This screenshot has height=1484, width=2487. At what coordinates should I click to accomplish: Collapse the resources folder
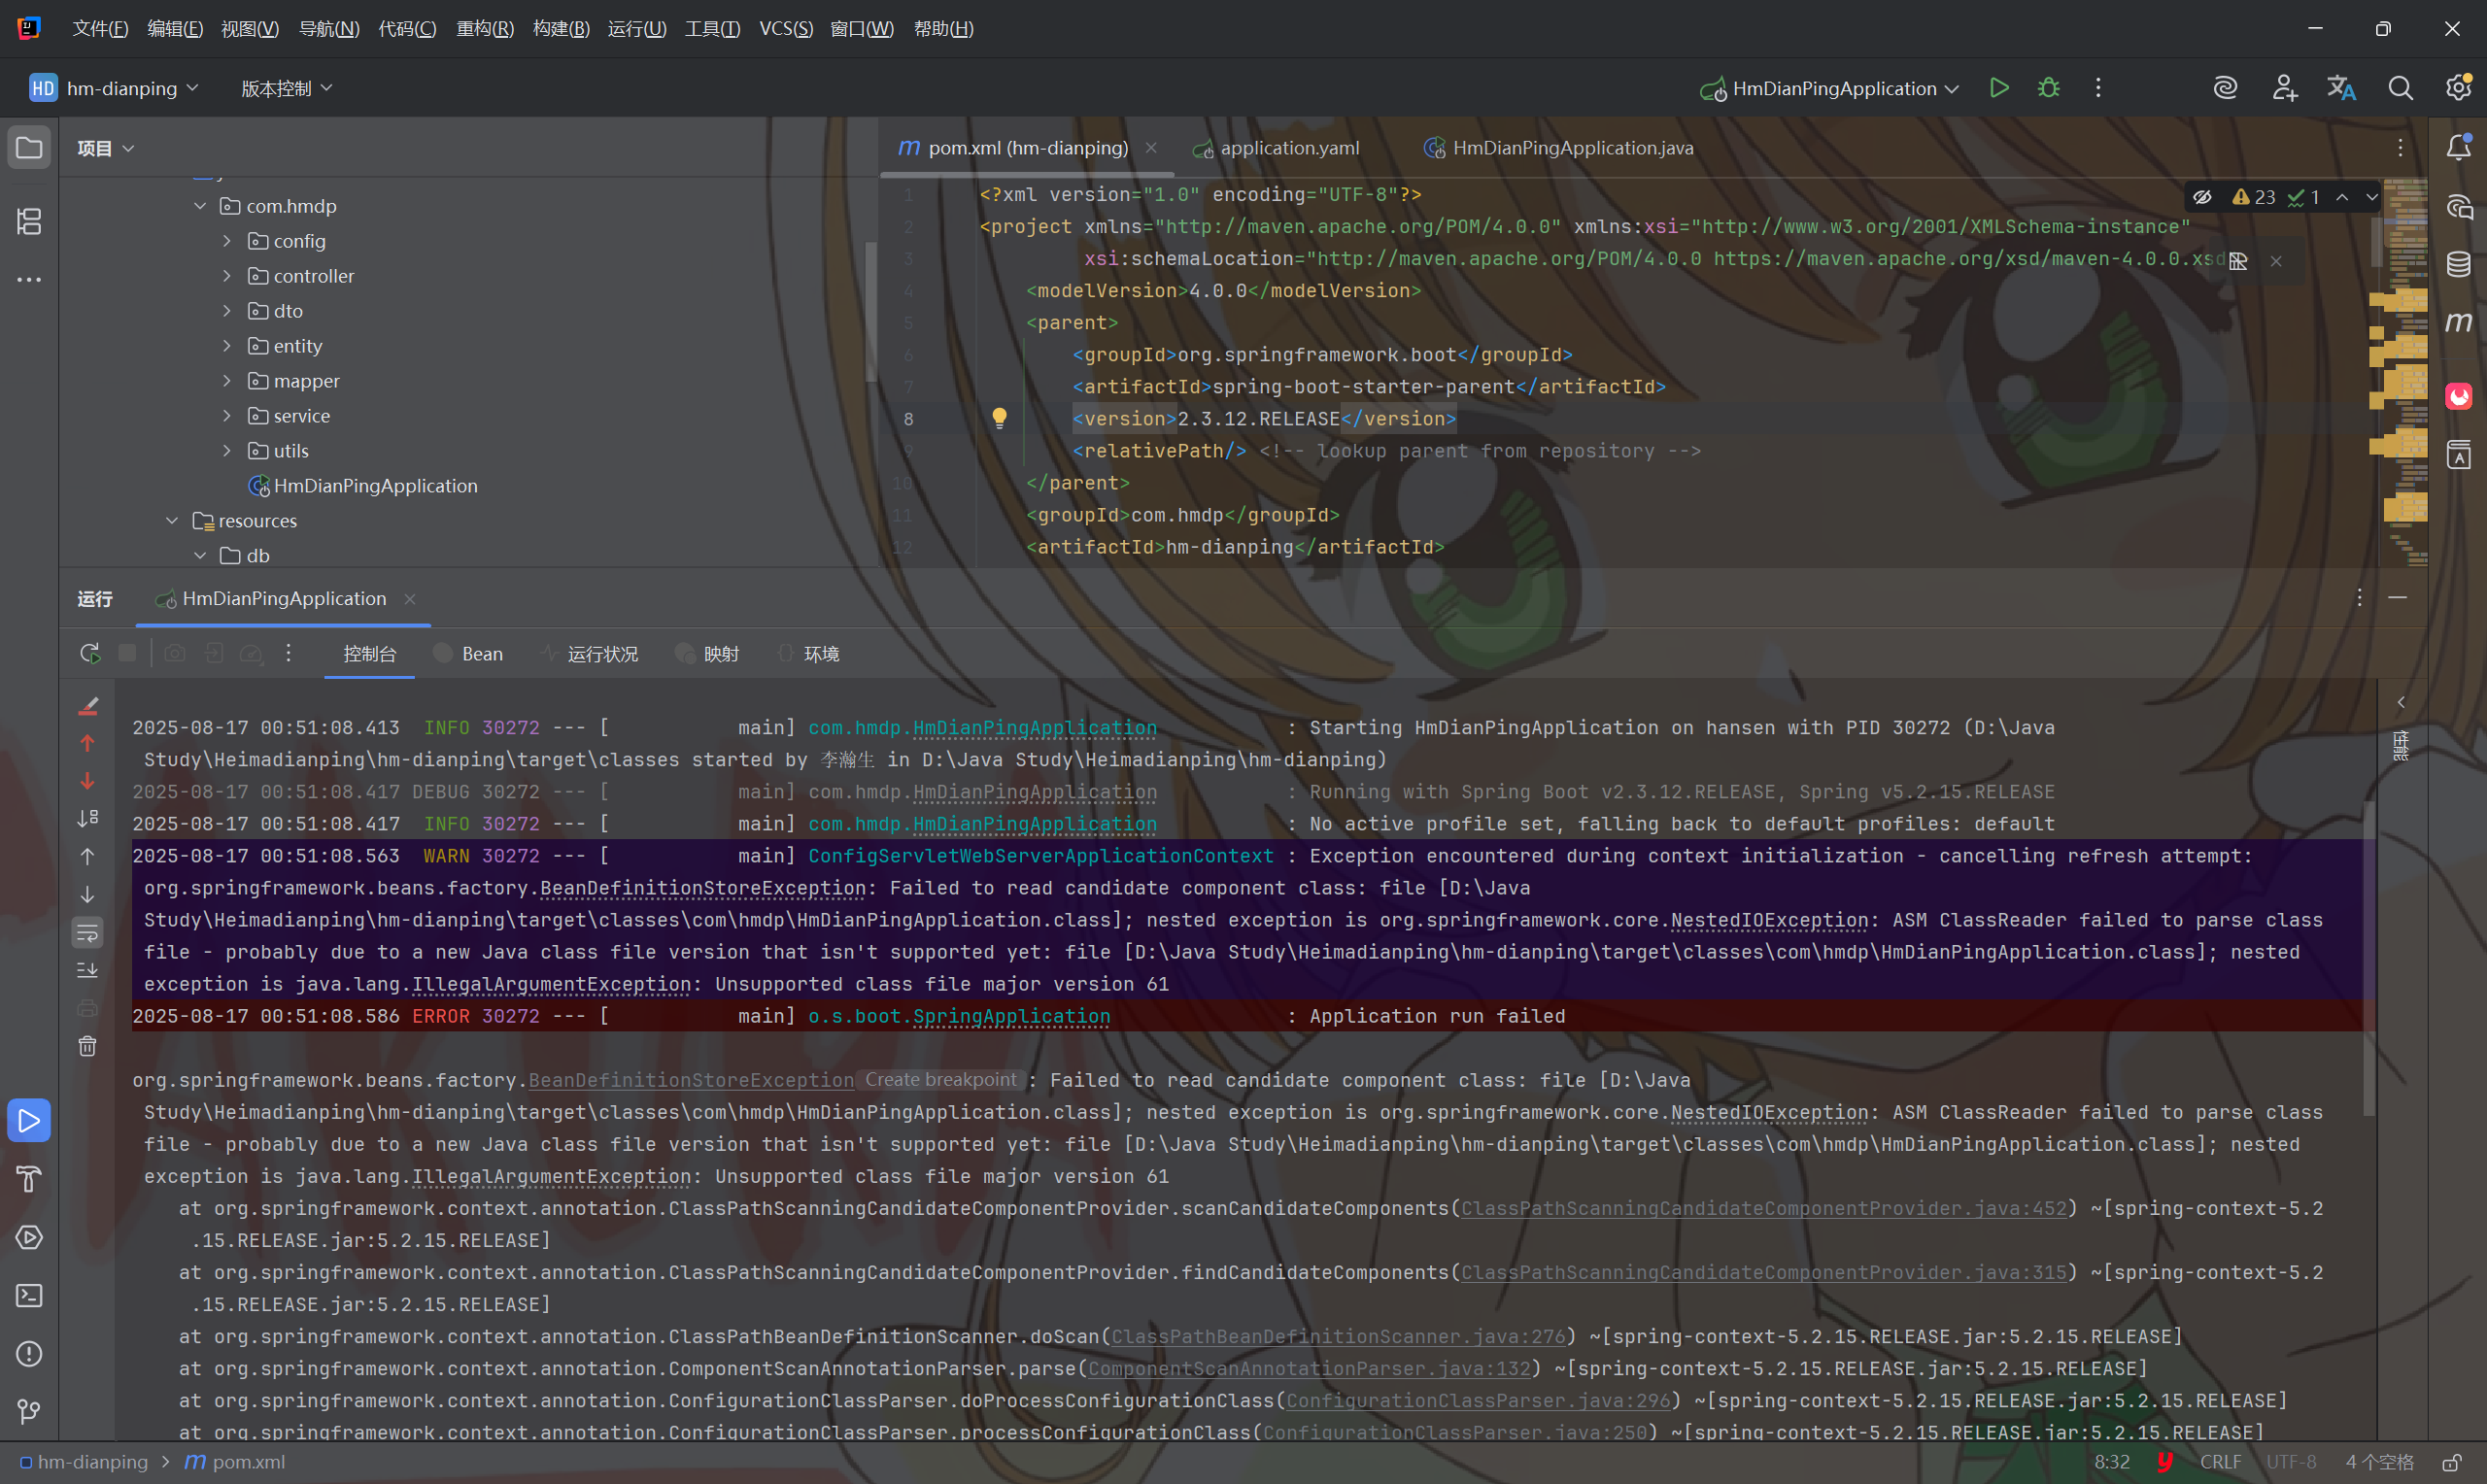pos(172,521)
